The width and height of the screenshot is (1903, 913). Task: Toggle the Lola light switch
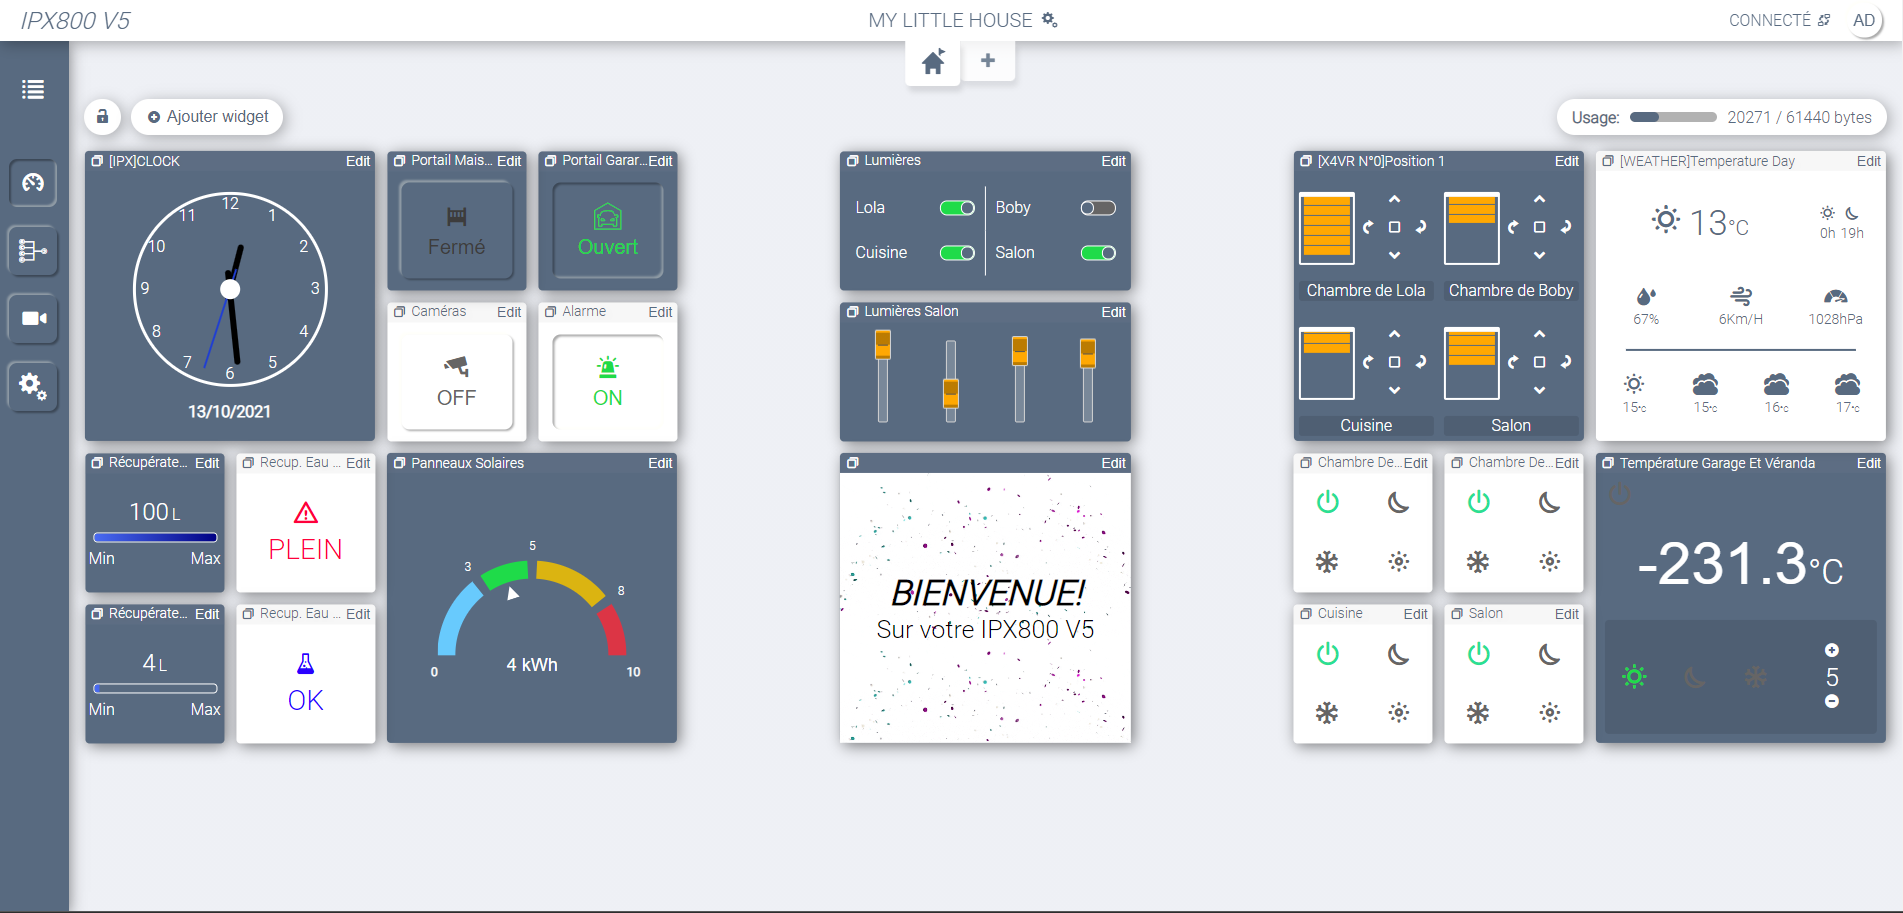point(957,208)
